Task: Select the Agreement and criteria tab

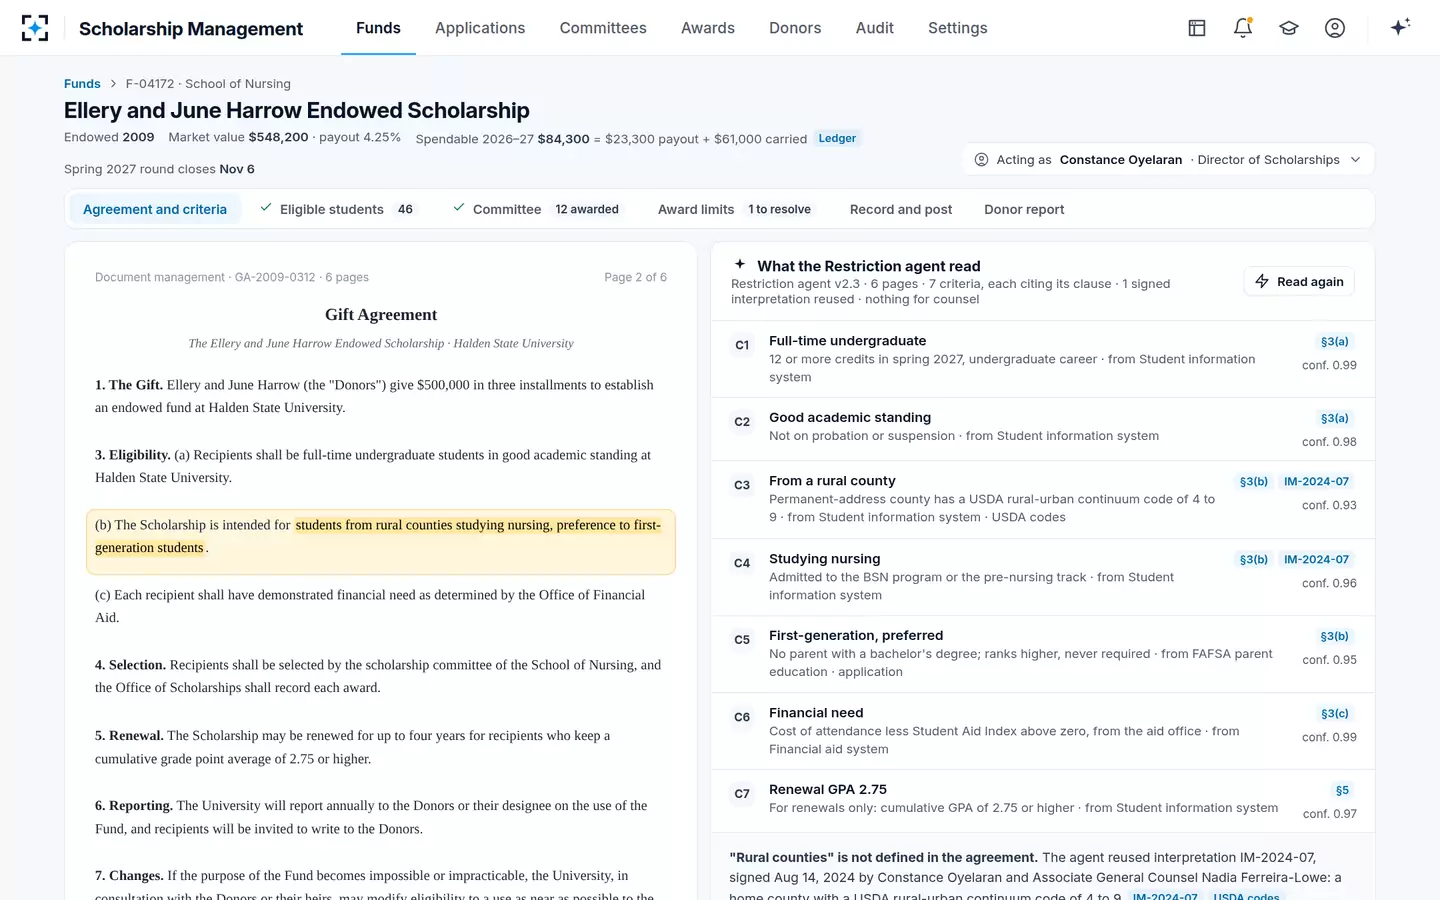Action: 155,209
